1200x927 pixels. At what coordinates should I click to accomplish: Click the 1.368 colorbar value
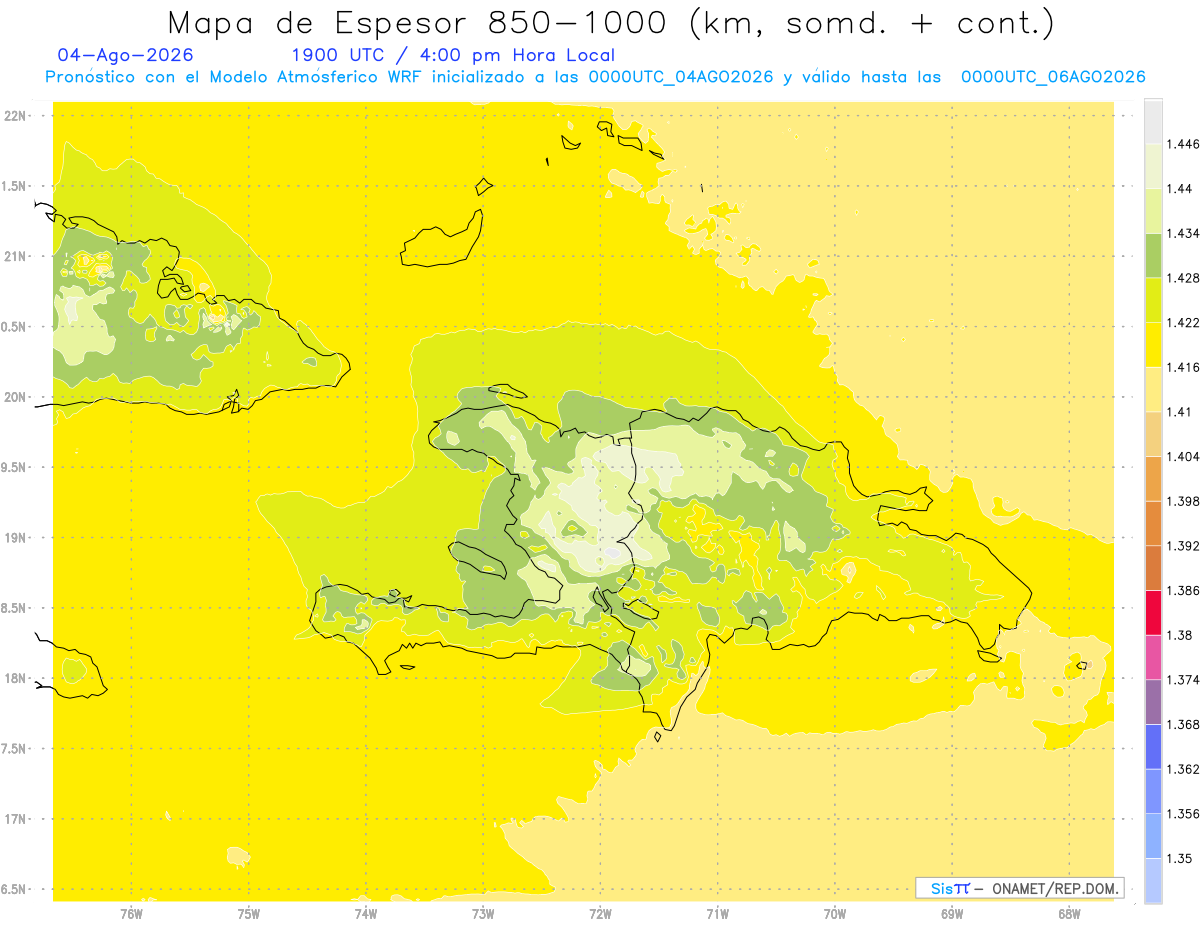[x=1183, y=724]
